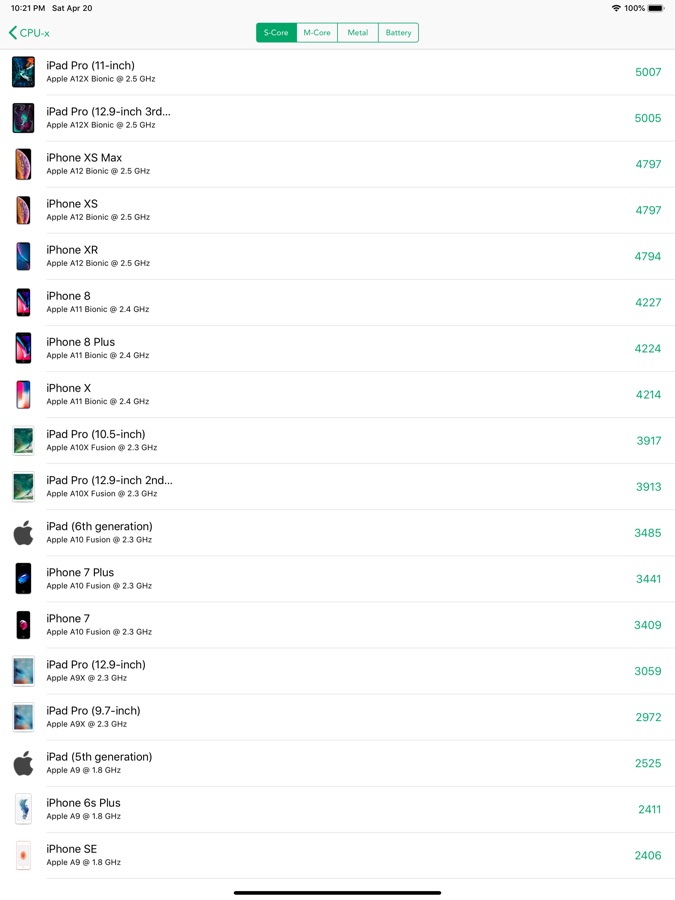
Task: Open the Metal benchmark tab
Action: (x=358, y=33)
